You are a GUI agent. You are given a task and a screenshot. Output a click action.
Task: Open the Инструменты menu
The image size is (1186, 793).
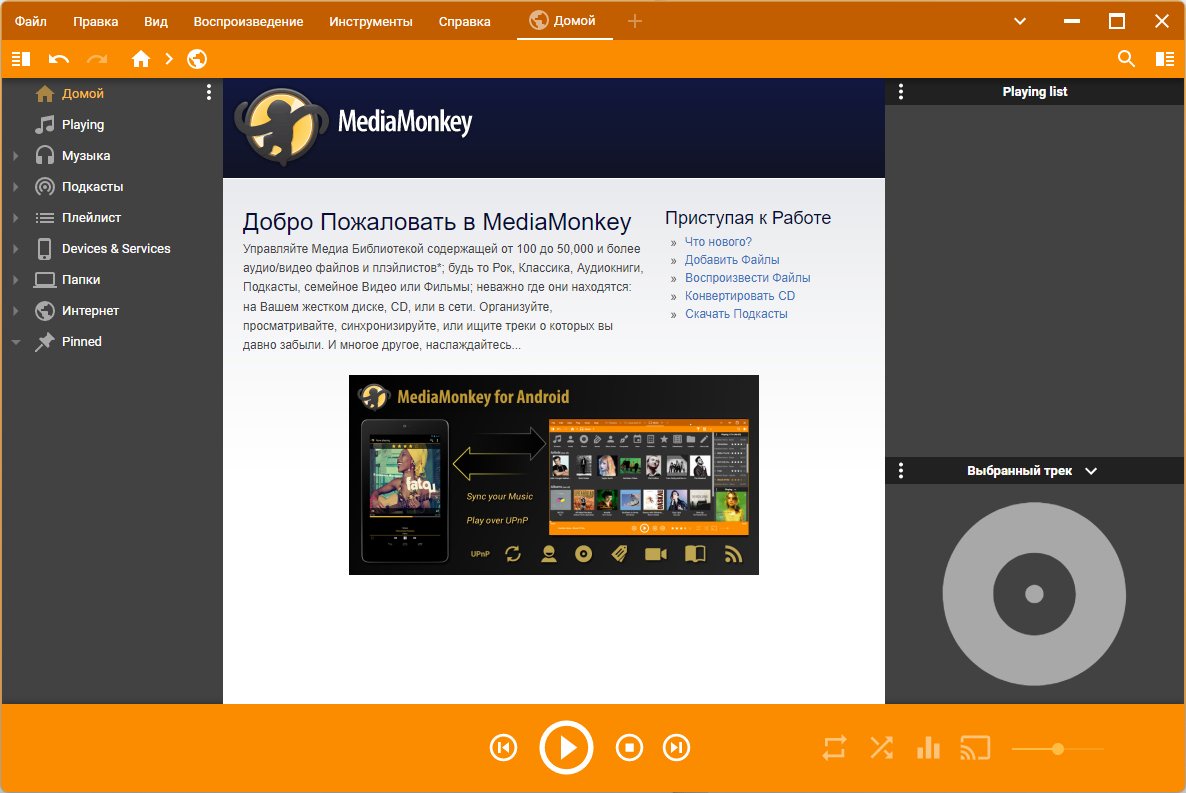[371, 21]
